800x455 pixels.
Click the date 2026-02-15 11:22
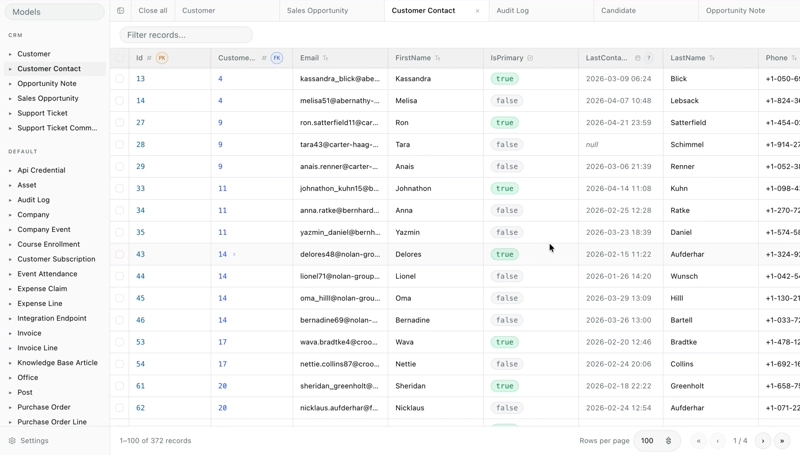(x=618, y=254)
